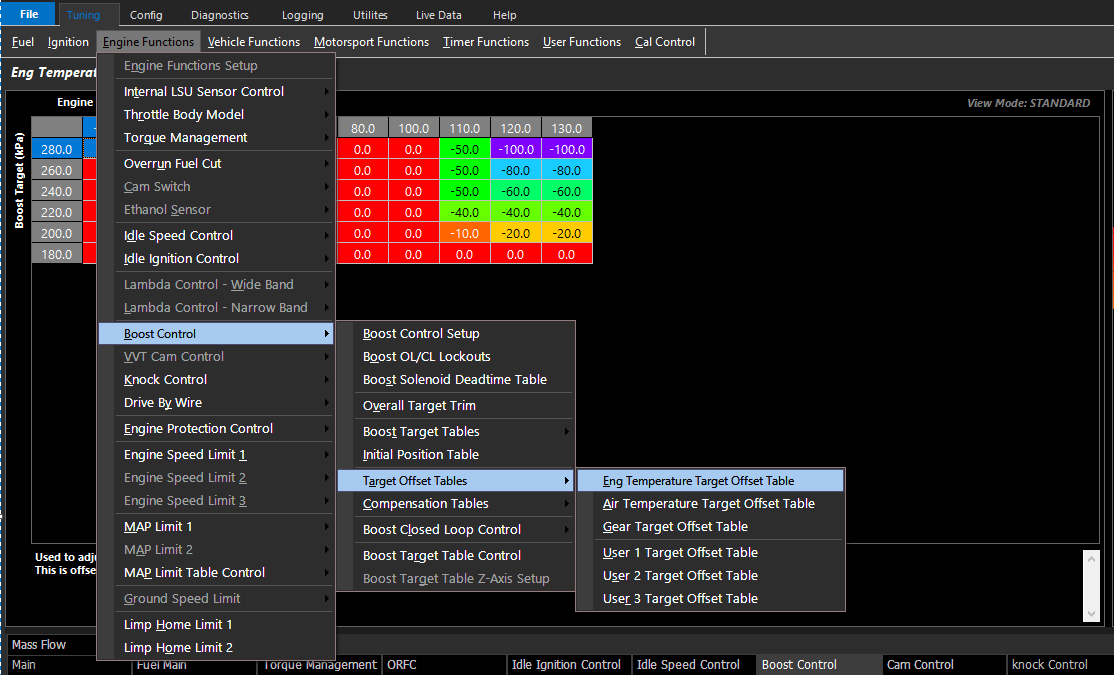Open the Config tab
This screenshot has height=675, width=1114.
click(x=146, y=15)
